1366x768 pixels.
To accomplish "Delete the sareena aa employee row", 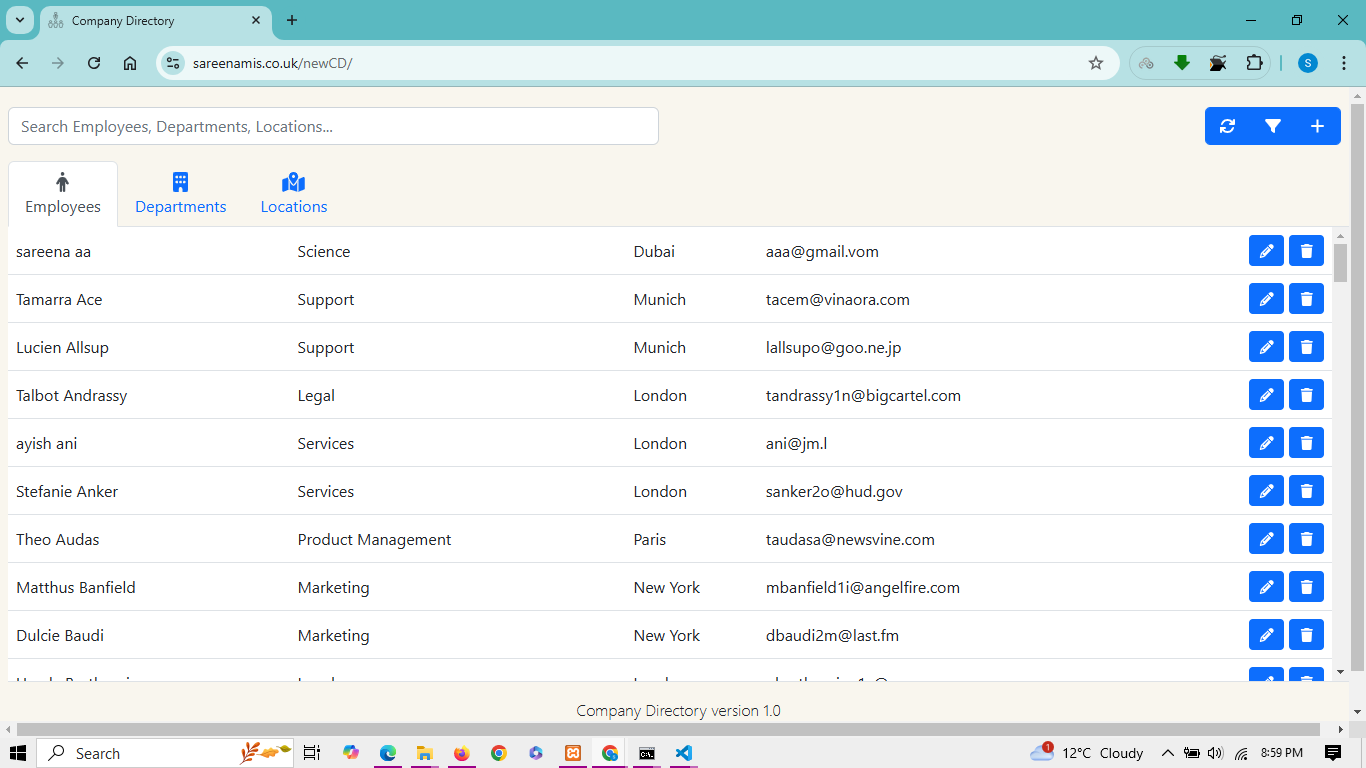I will [x=1306, y=251].
